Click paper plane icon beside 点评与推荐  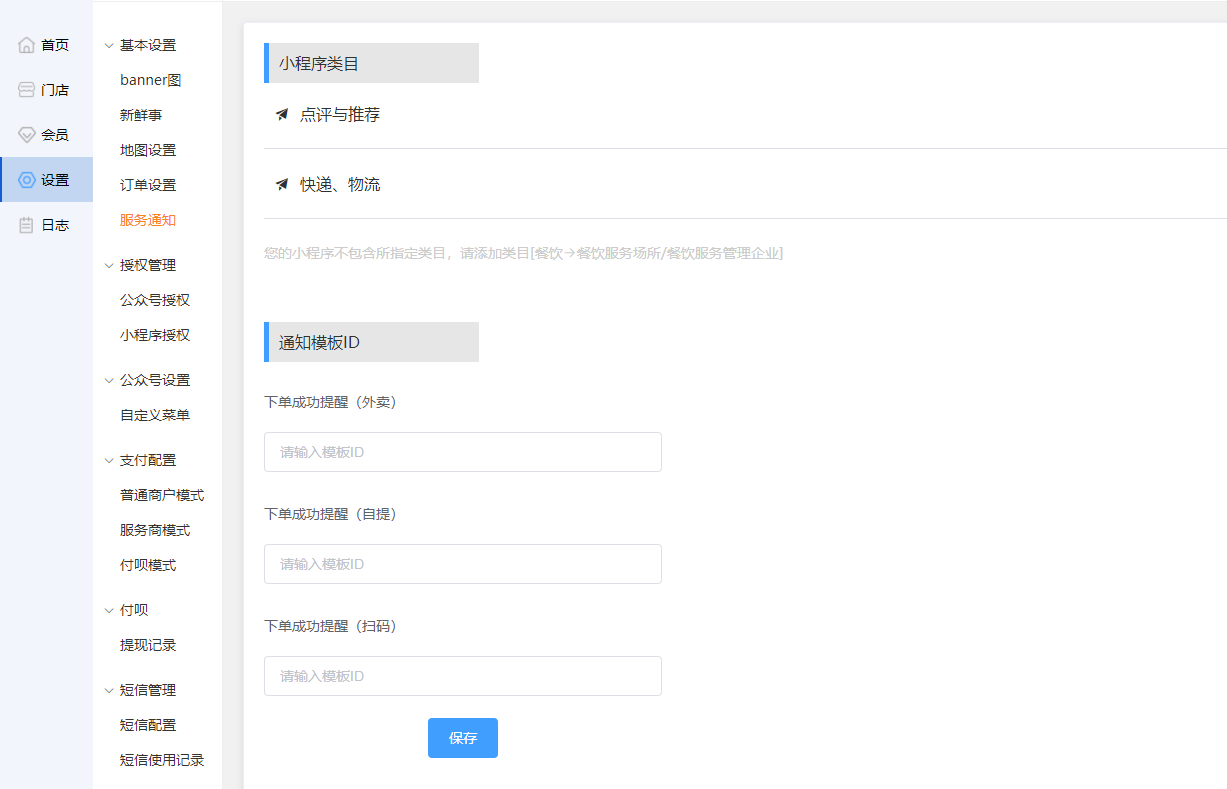pyautogui.click(x=282, y=115)
